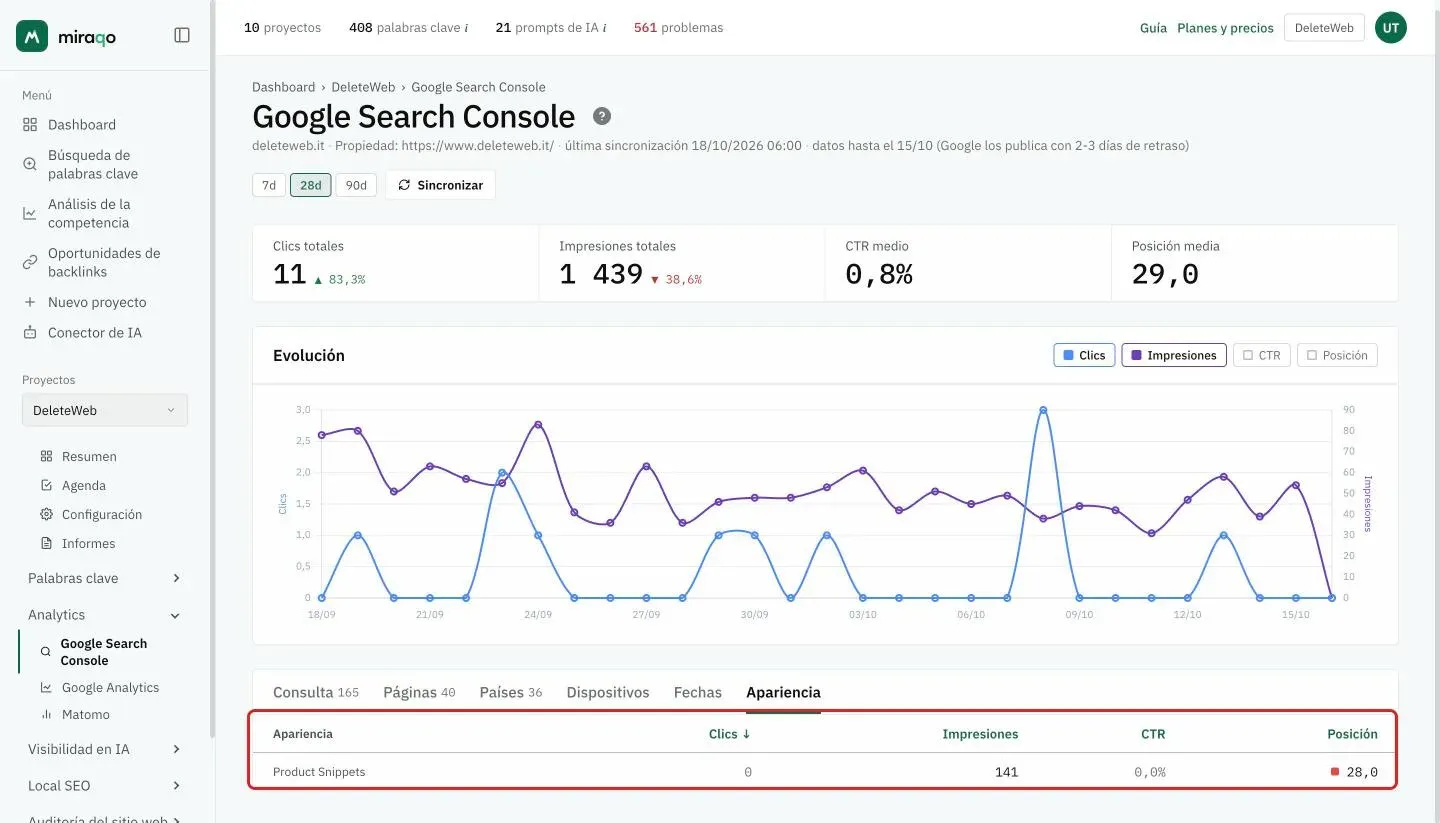Click the Dashboard breadcrumb link
This screenshot has height=823, width=1440.
(x=283, y=87)
